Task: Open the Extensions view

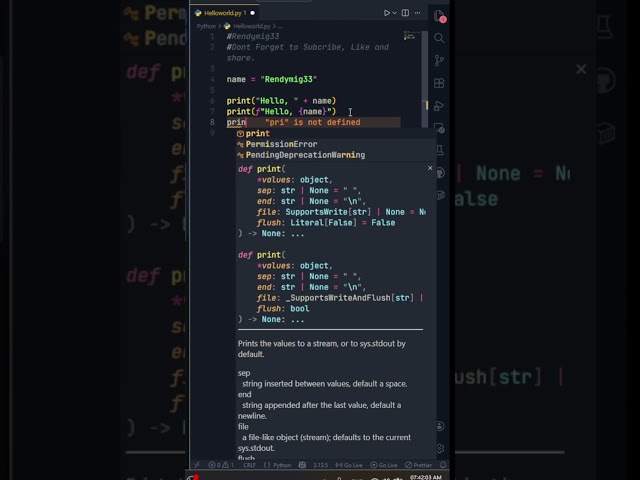Action: (439, 83)
